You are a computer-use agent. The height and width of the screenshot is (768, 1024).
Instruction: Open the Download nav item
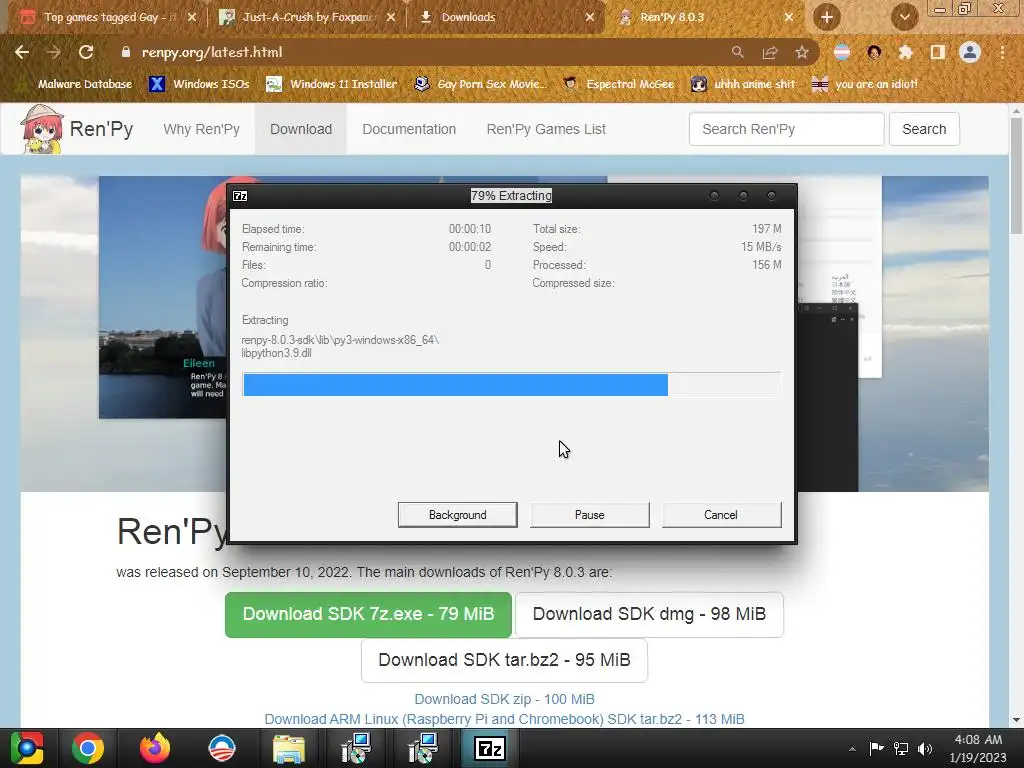pos(301,129)
